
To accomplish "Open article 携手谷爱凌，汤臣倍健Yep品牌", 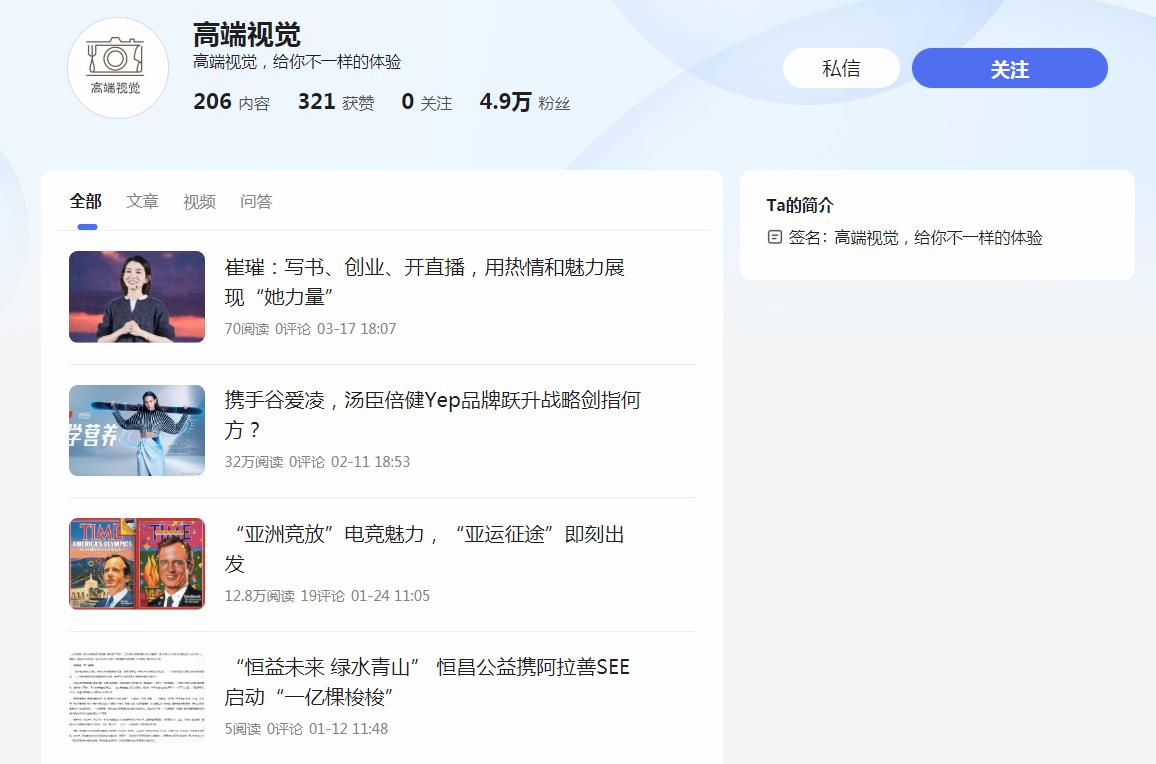I will coord(433,415).
